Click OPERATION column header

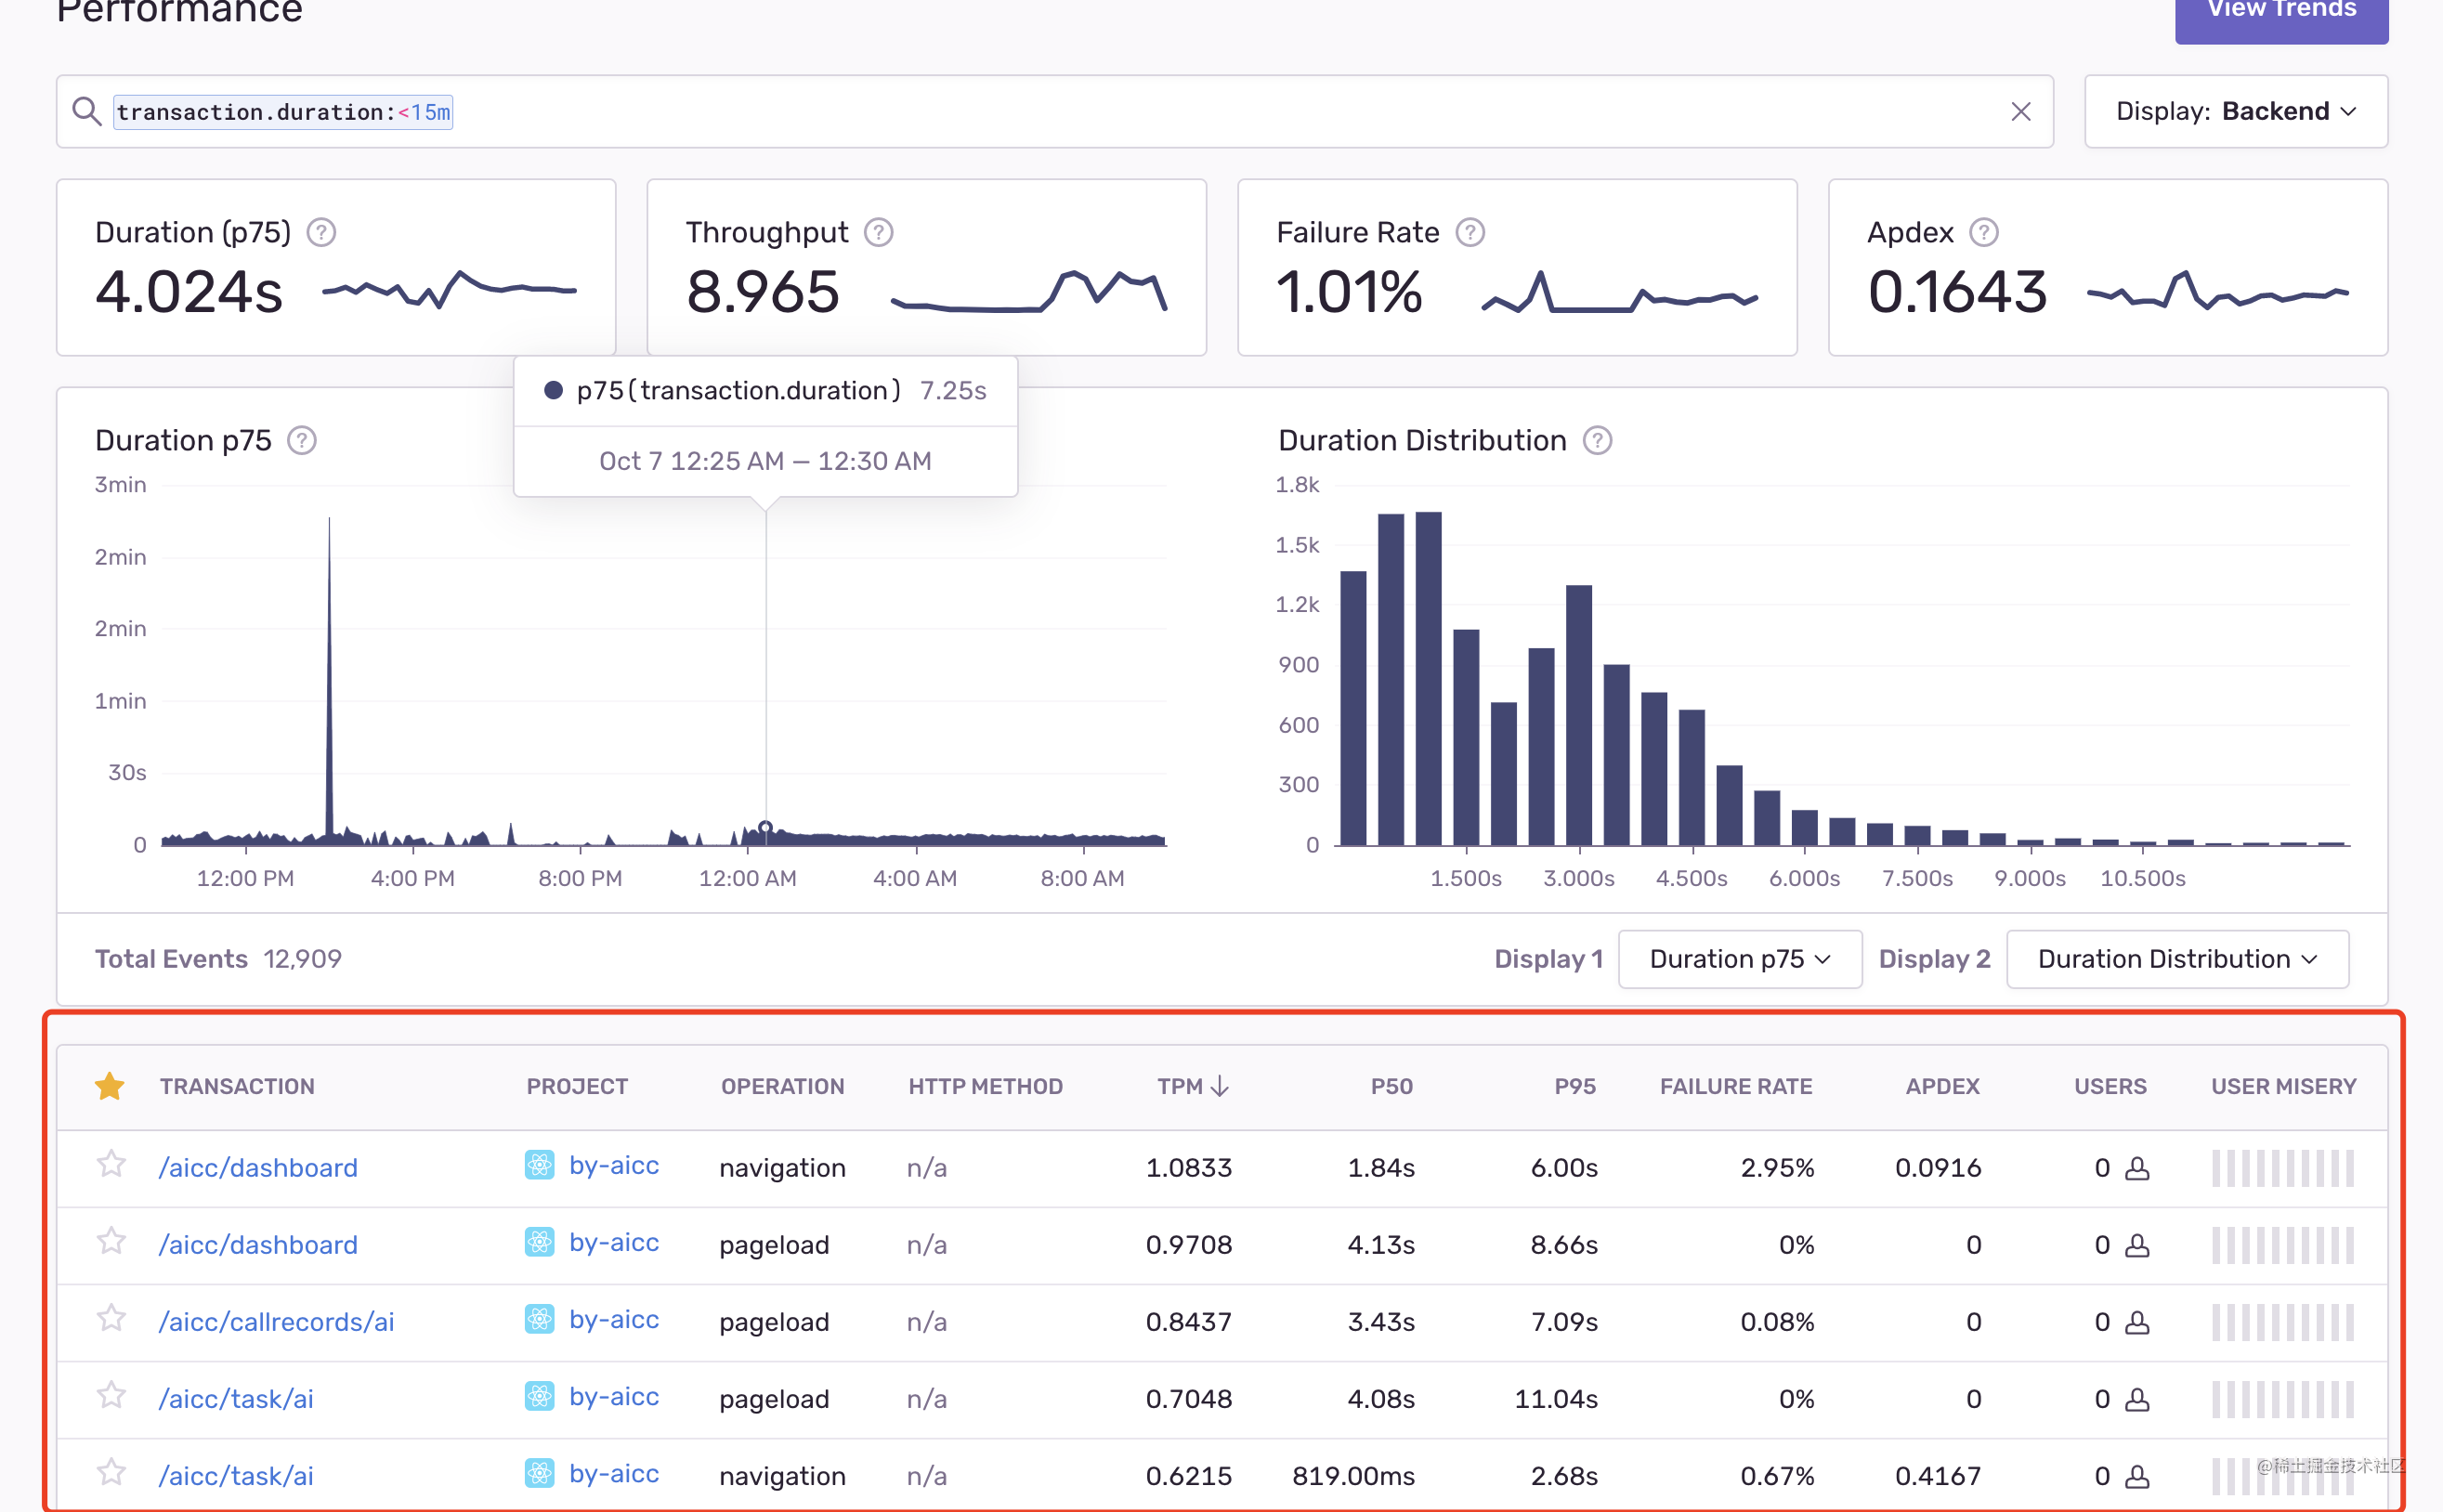[x=782, y=1086]
